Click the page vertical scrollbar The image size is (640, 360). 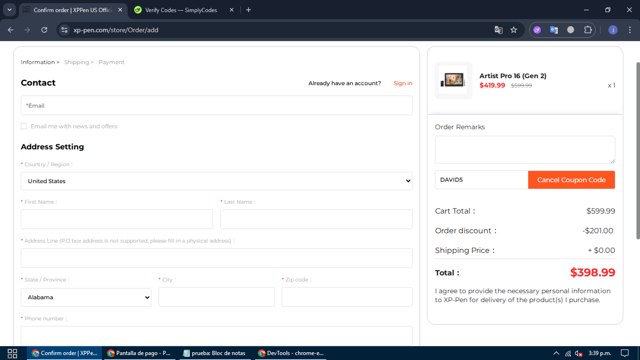(638, 150)
